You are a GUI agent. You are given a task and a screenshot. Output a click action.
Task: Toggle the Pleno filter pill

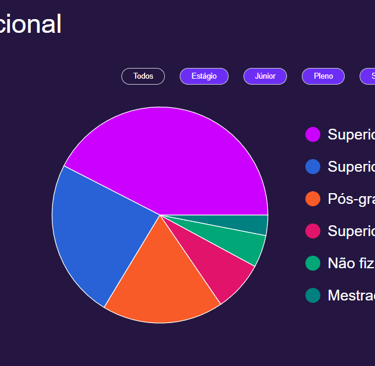323,76
